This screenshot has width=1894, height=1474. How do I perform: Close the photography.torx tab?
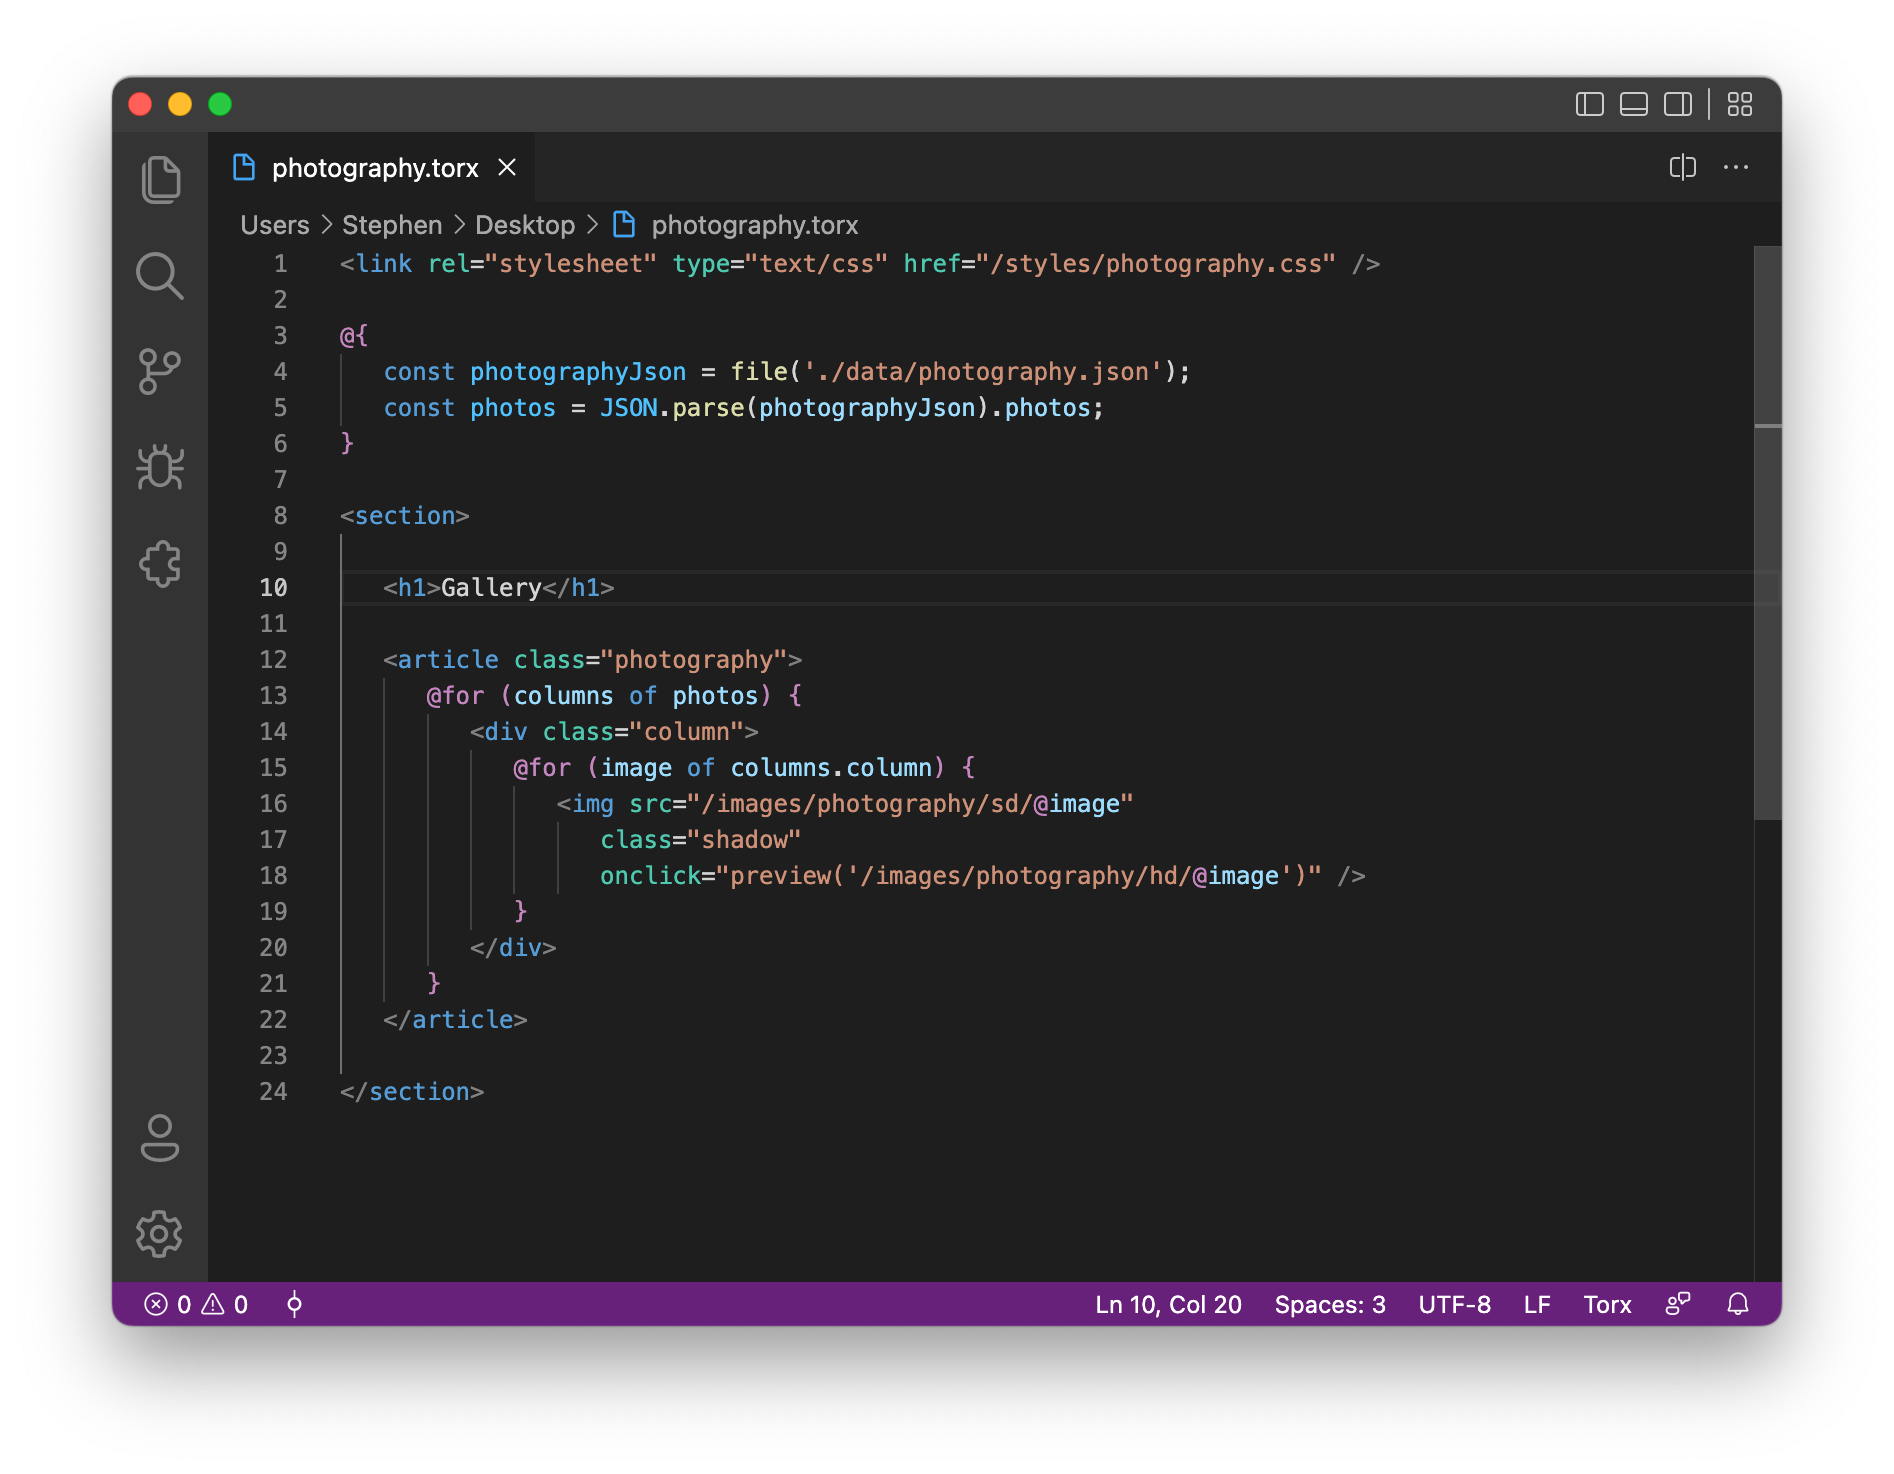click(x=507, y=167)
